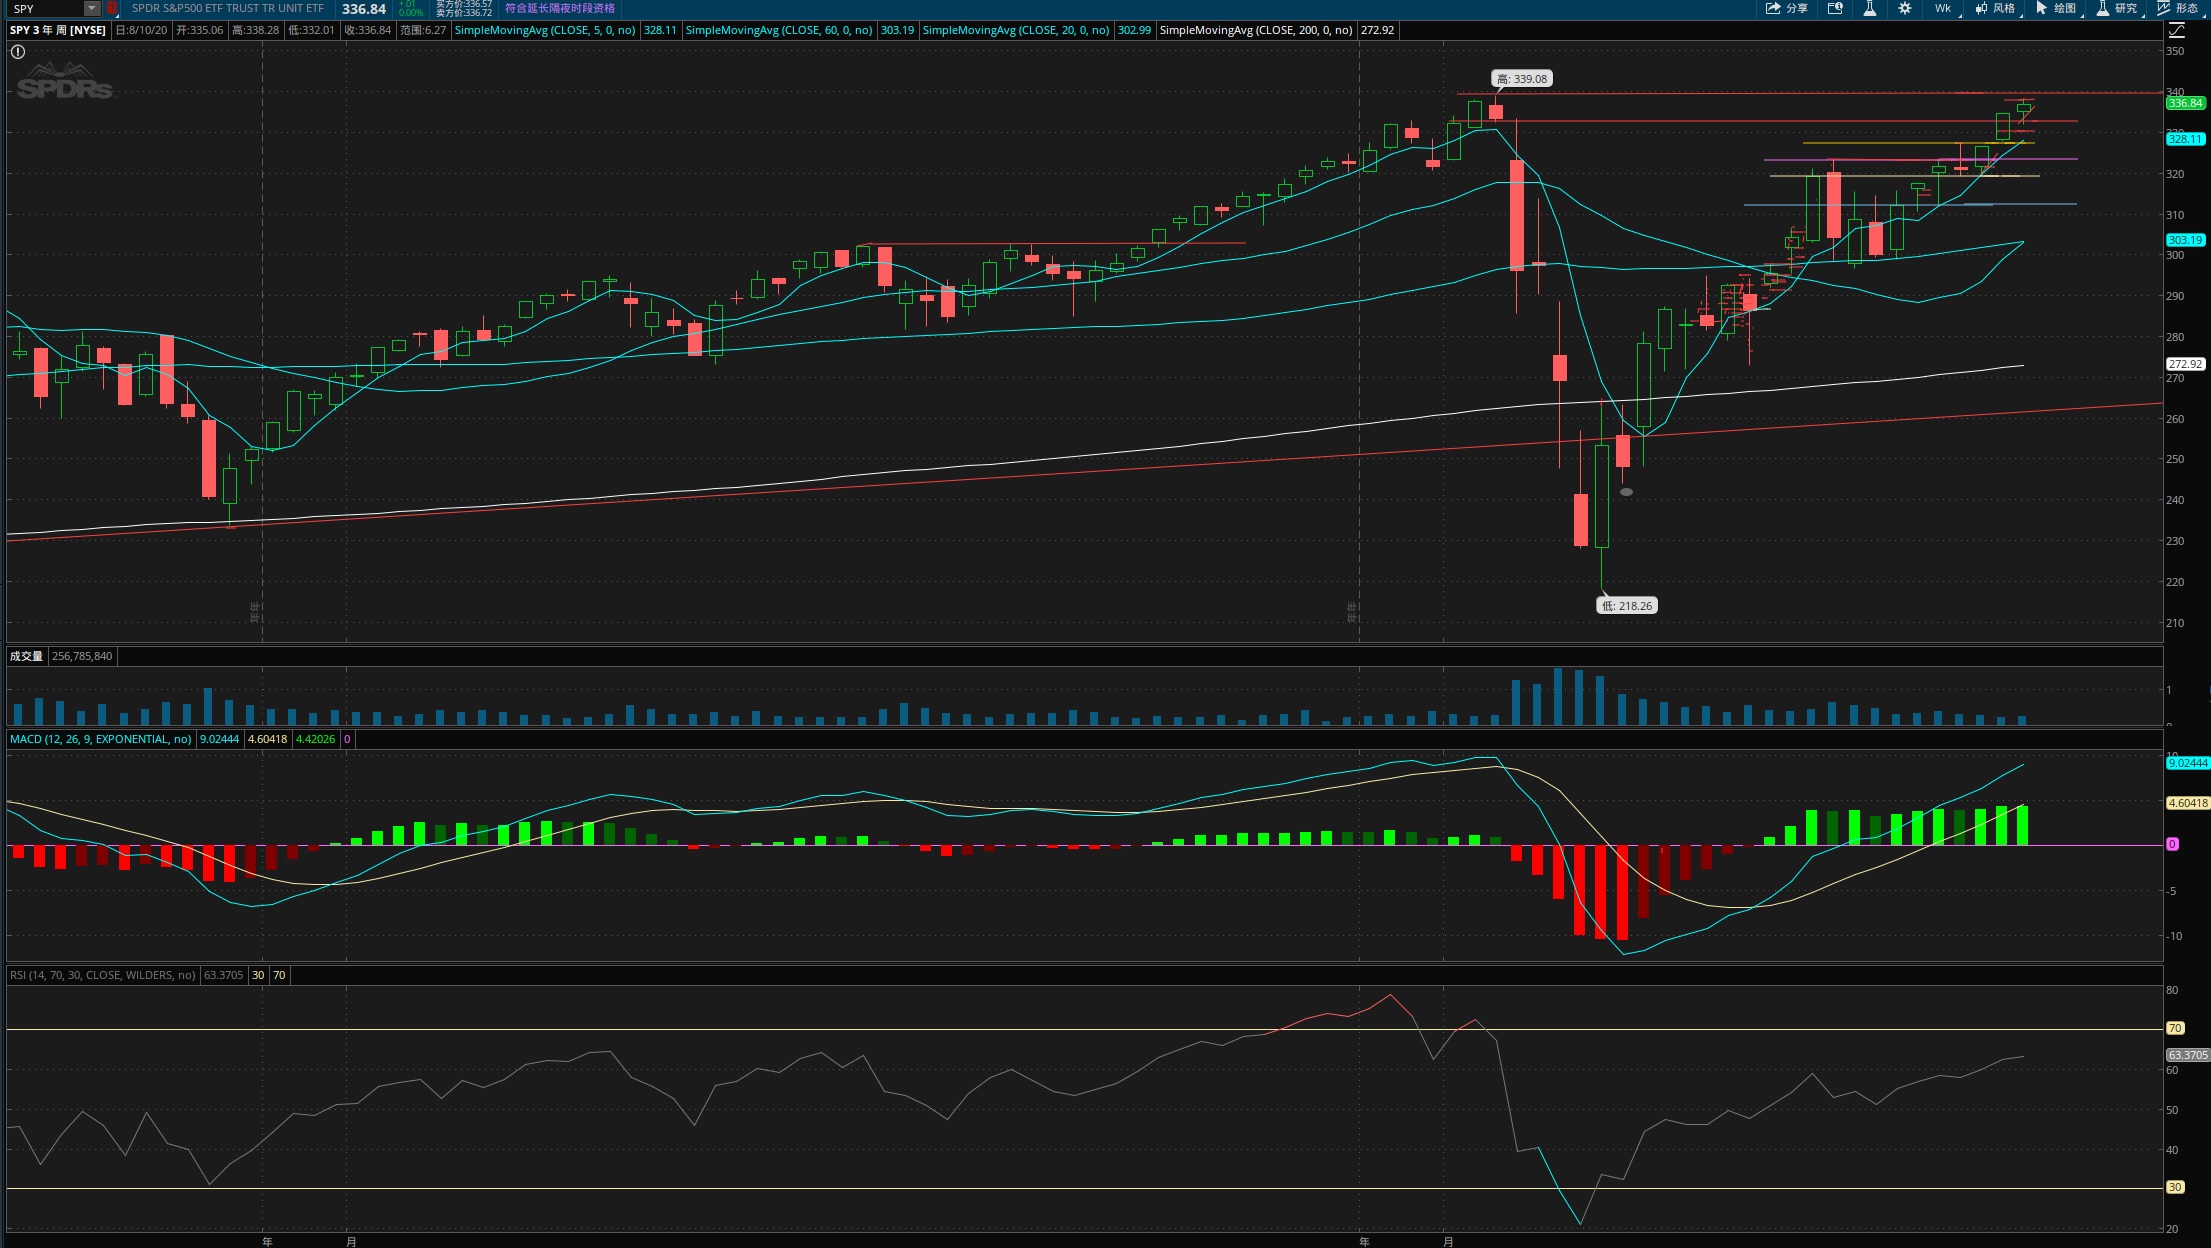The width and height of the screenshot is (2211, 1248).
Task: Click the red symbol link icon
Action: [112, 8]
